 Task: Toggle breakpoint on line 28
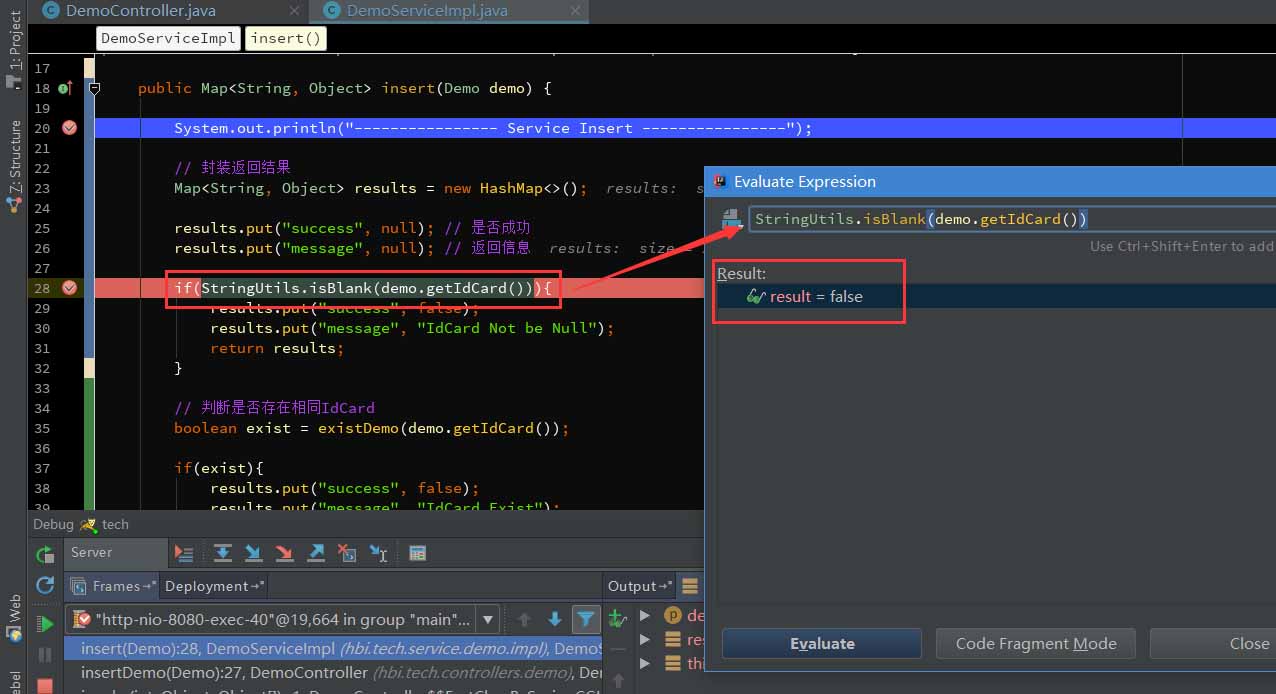click(69, 288)
